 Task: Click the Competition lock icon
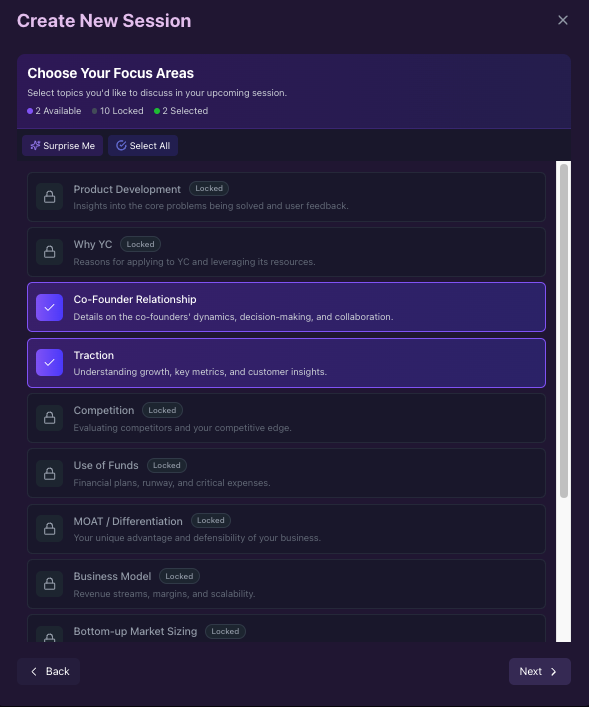[50, 418]
